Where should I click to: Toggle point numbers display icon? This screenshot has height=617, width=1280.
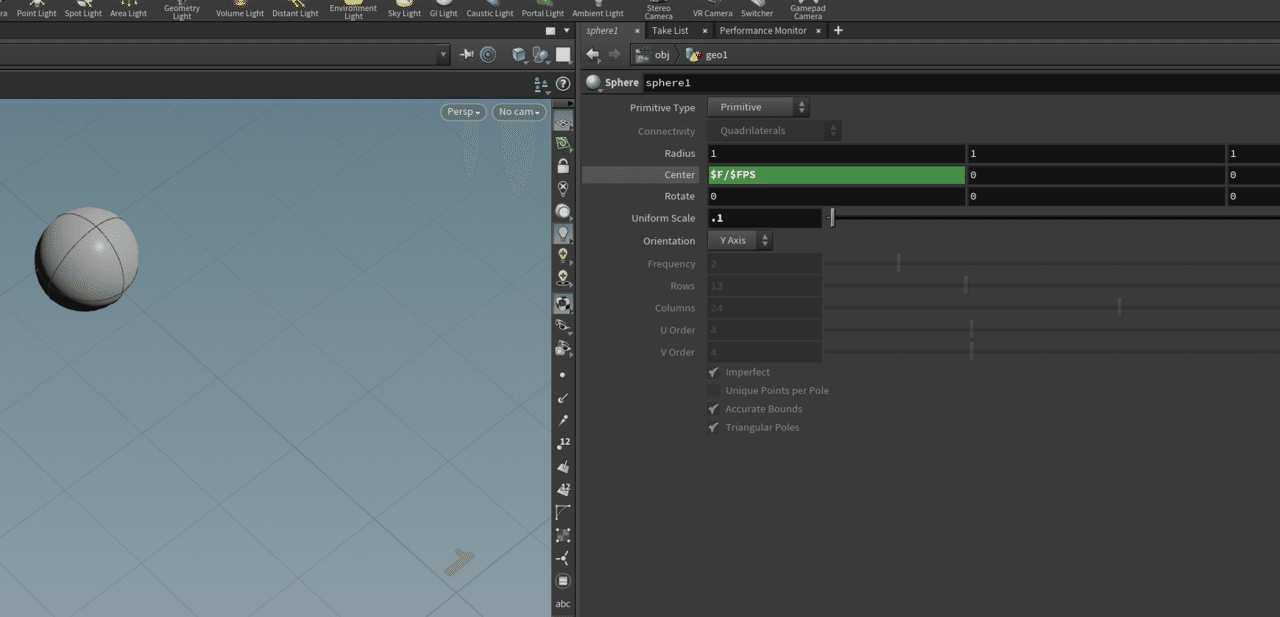pos(563,443)
